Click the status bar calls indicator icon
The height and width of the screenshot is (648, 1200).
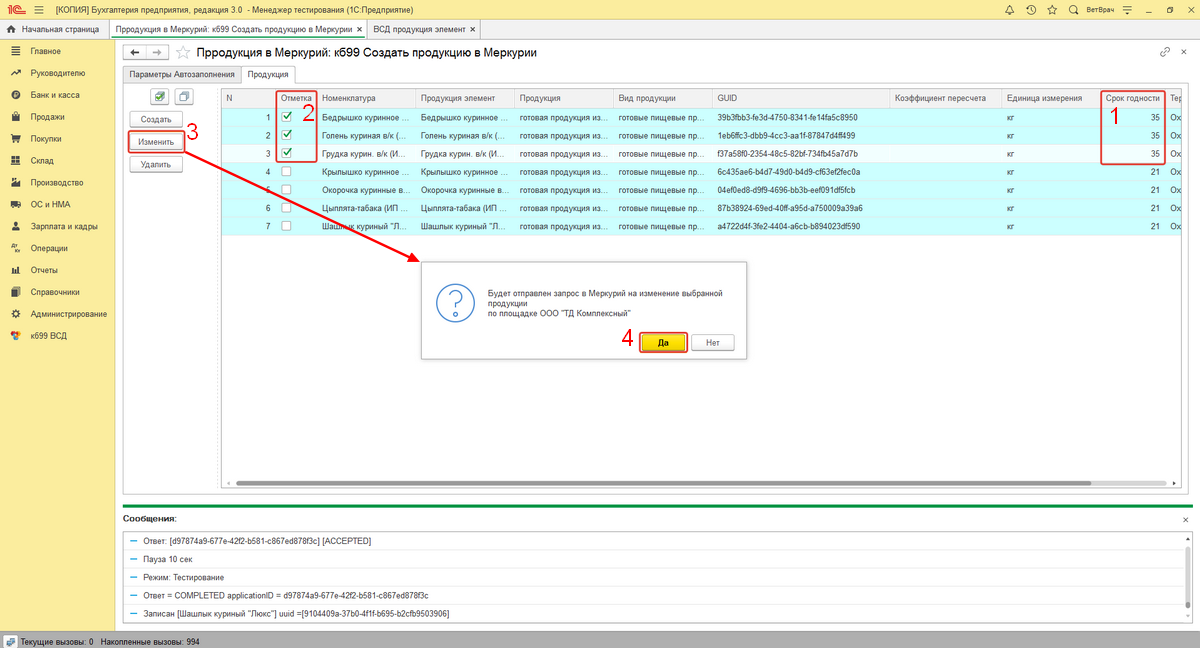pos(9,641)
